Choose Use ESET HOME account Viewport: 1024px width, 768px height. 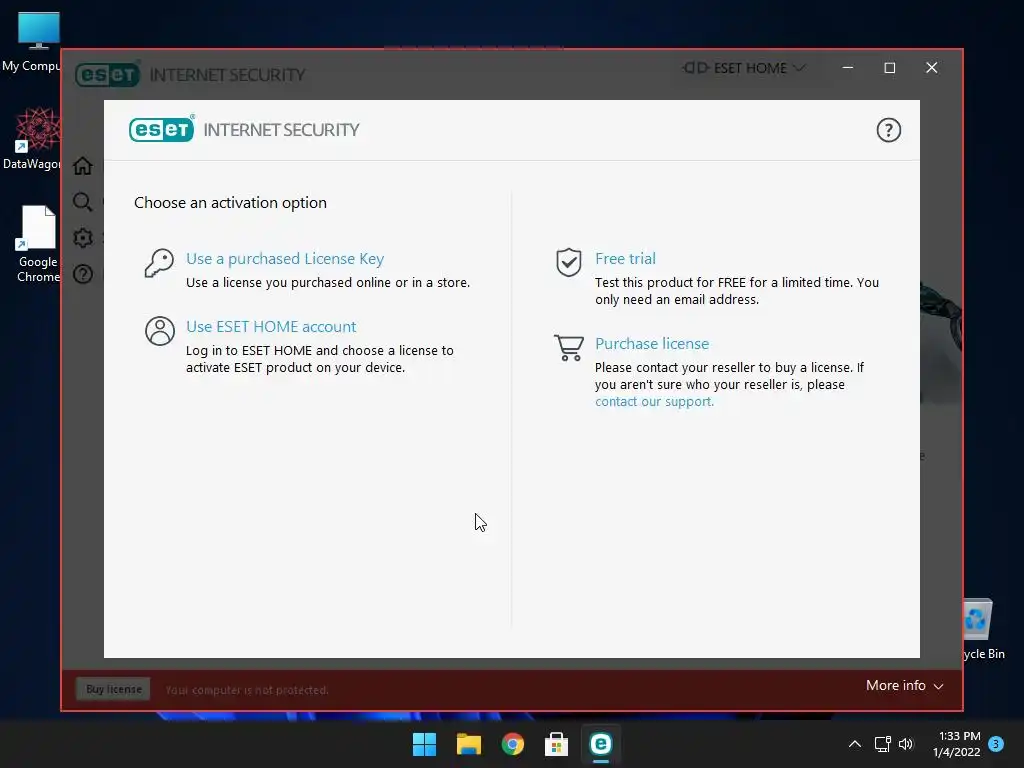pos(271,327)
